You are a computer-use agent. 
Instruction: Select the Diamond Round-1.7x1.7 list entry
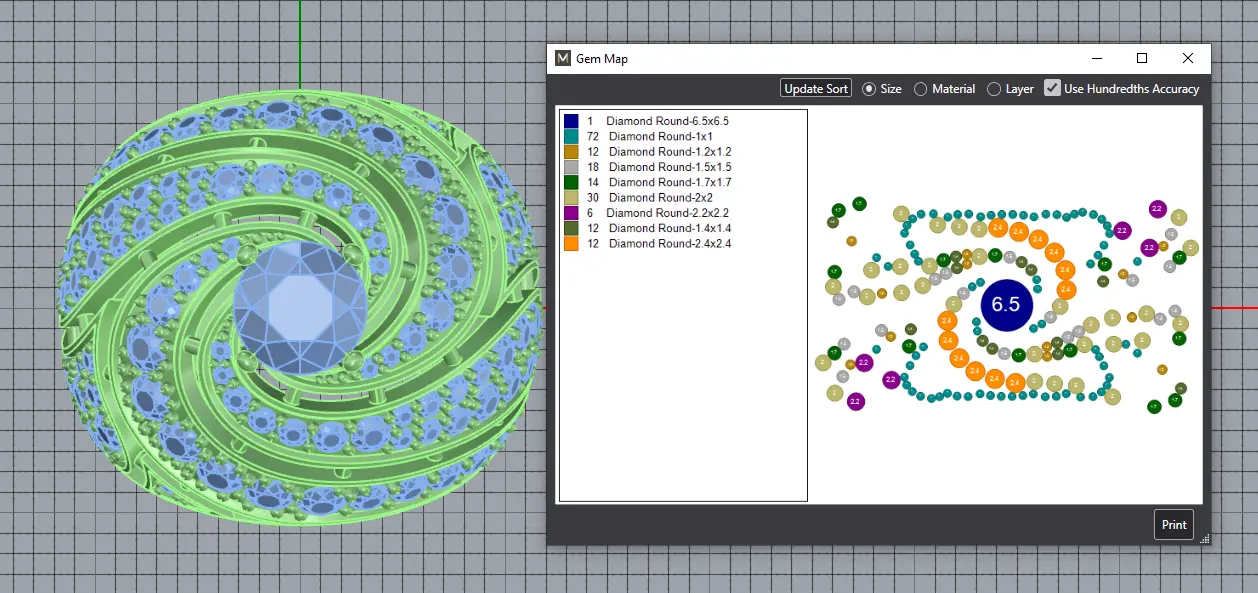[669, 182]
